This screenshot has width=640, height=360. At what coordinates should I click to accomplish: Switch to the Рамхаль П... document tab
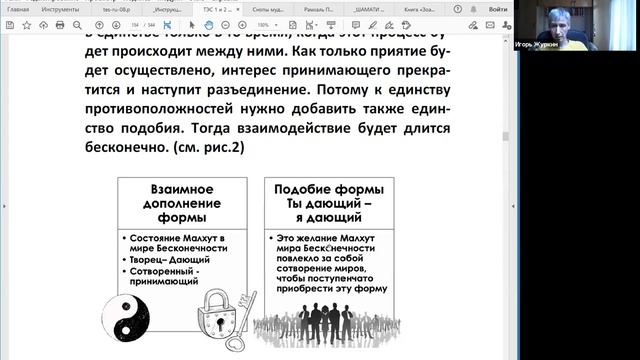pos(318,9)
